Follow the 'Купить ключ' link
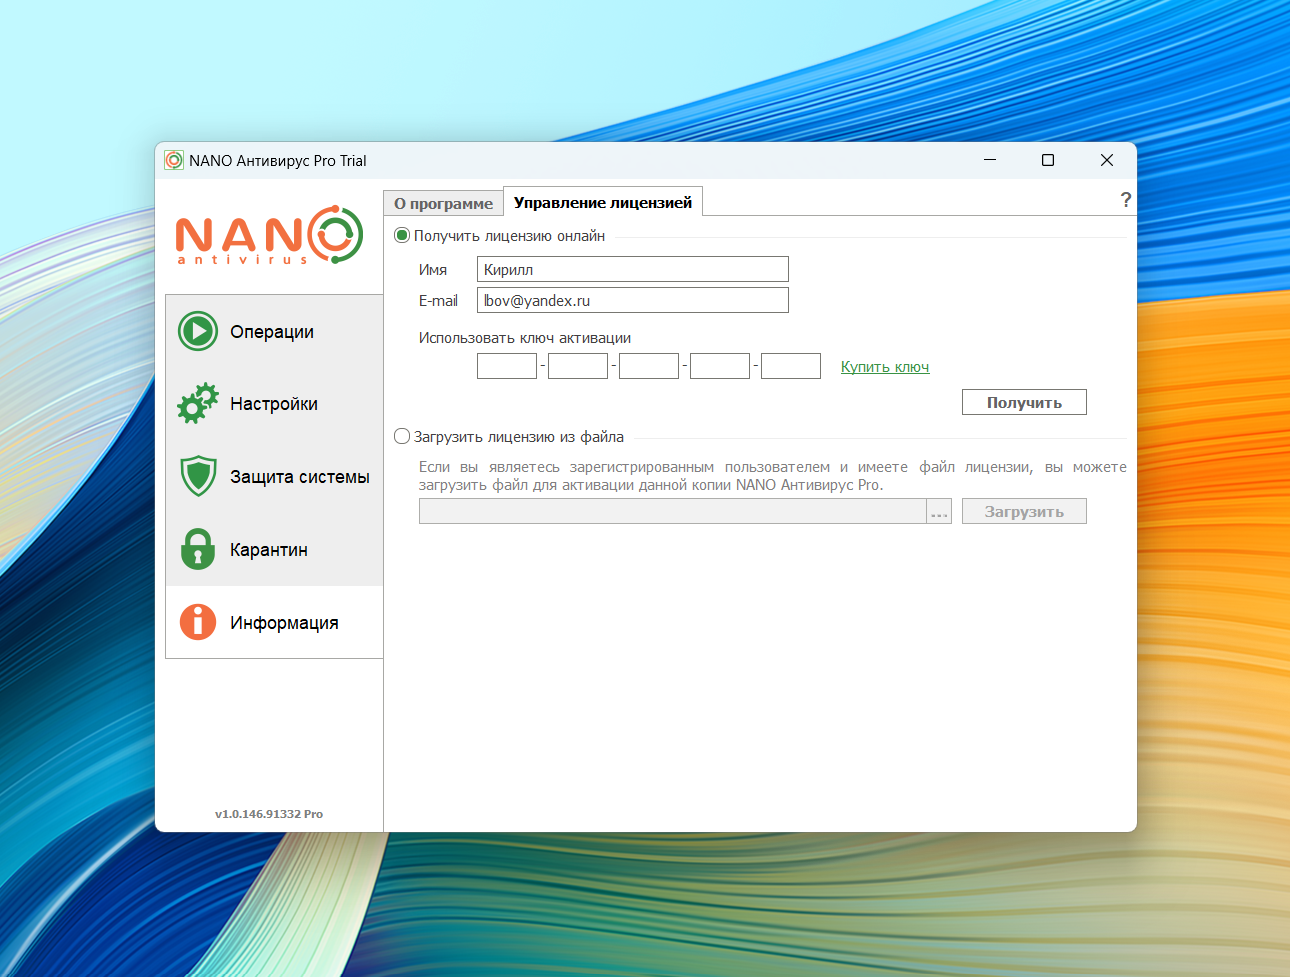1290x977 pixels. (884, 367)
